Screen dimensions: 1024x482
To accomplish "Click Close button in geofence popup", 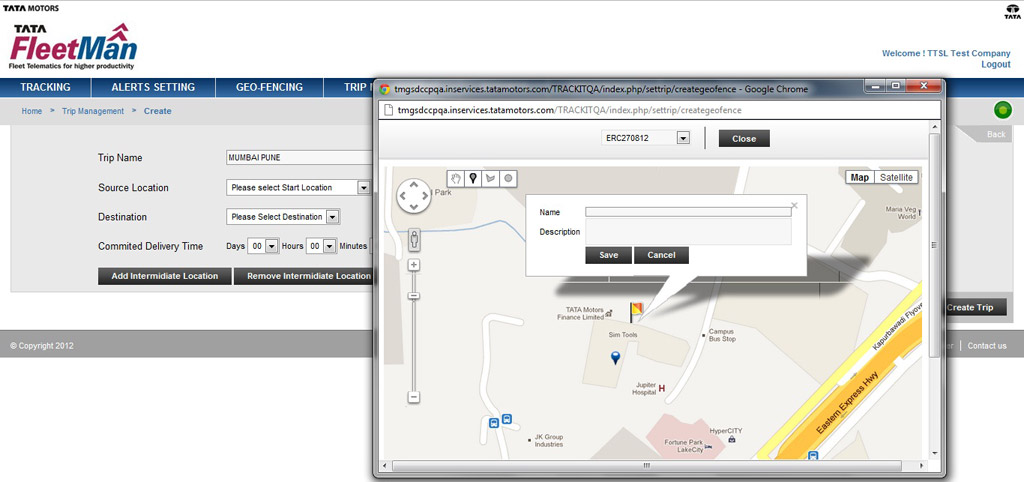I will 744,138.
